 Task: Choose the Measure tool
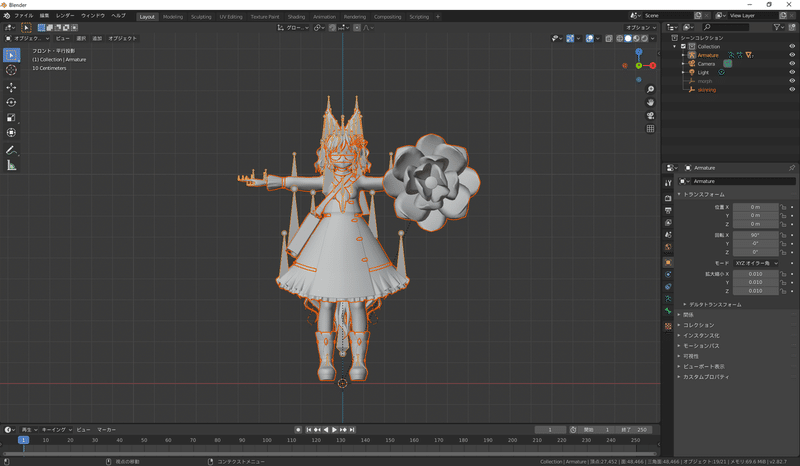coord(11,165)
